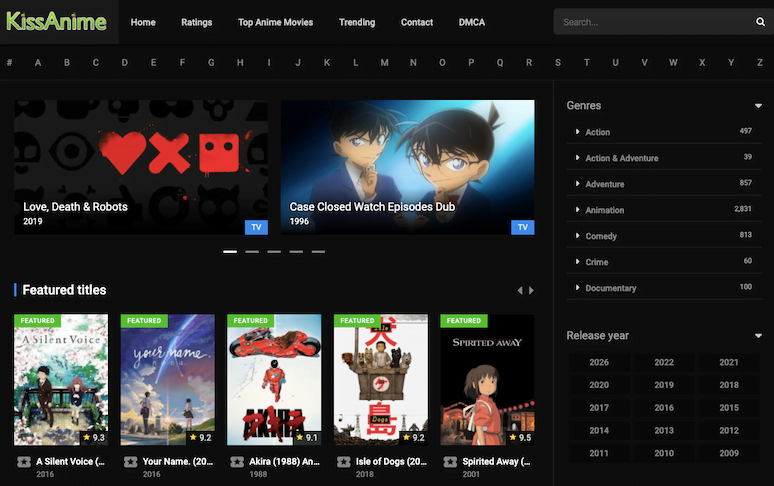Click FEATURED label on A Silent Voice poster

click(38, 321)
